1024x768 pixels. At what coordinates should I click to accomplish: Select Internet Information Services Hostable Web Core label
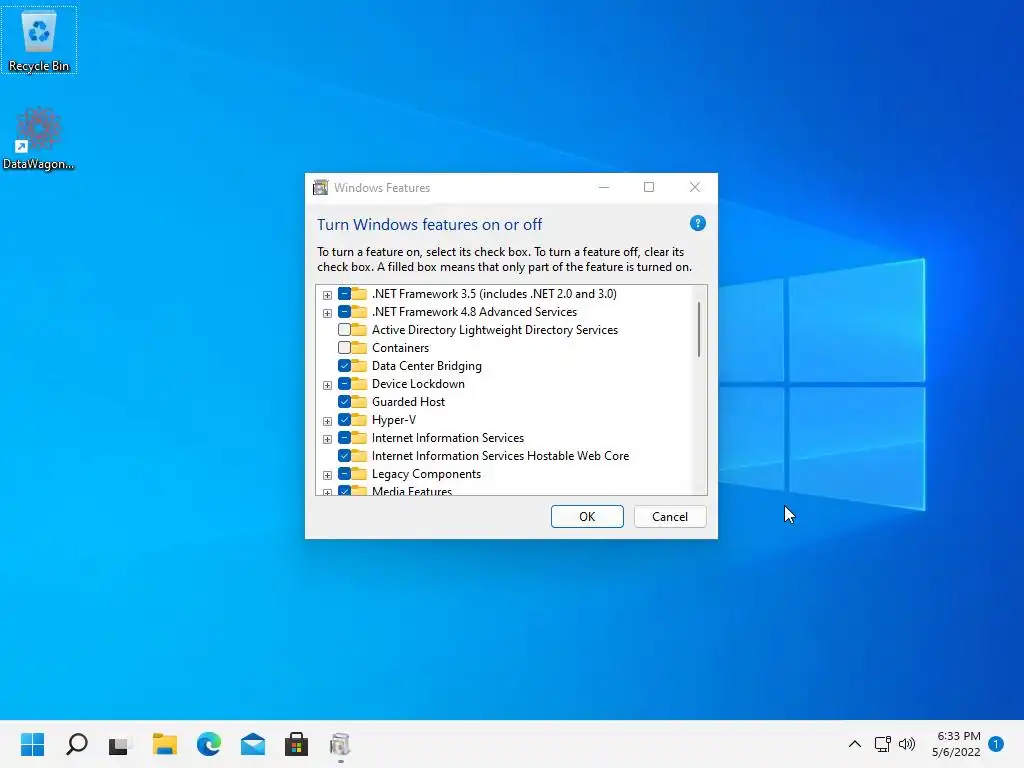[500, 455]
